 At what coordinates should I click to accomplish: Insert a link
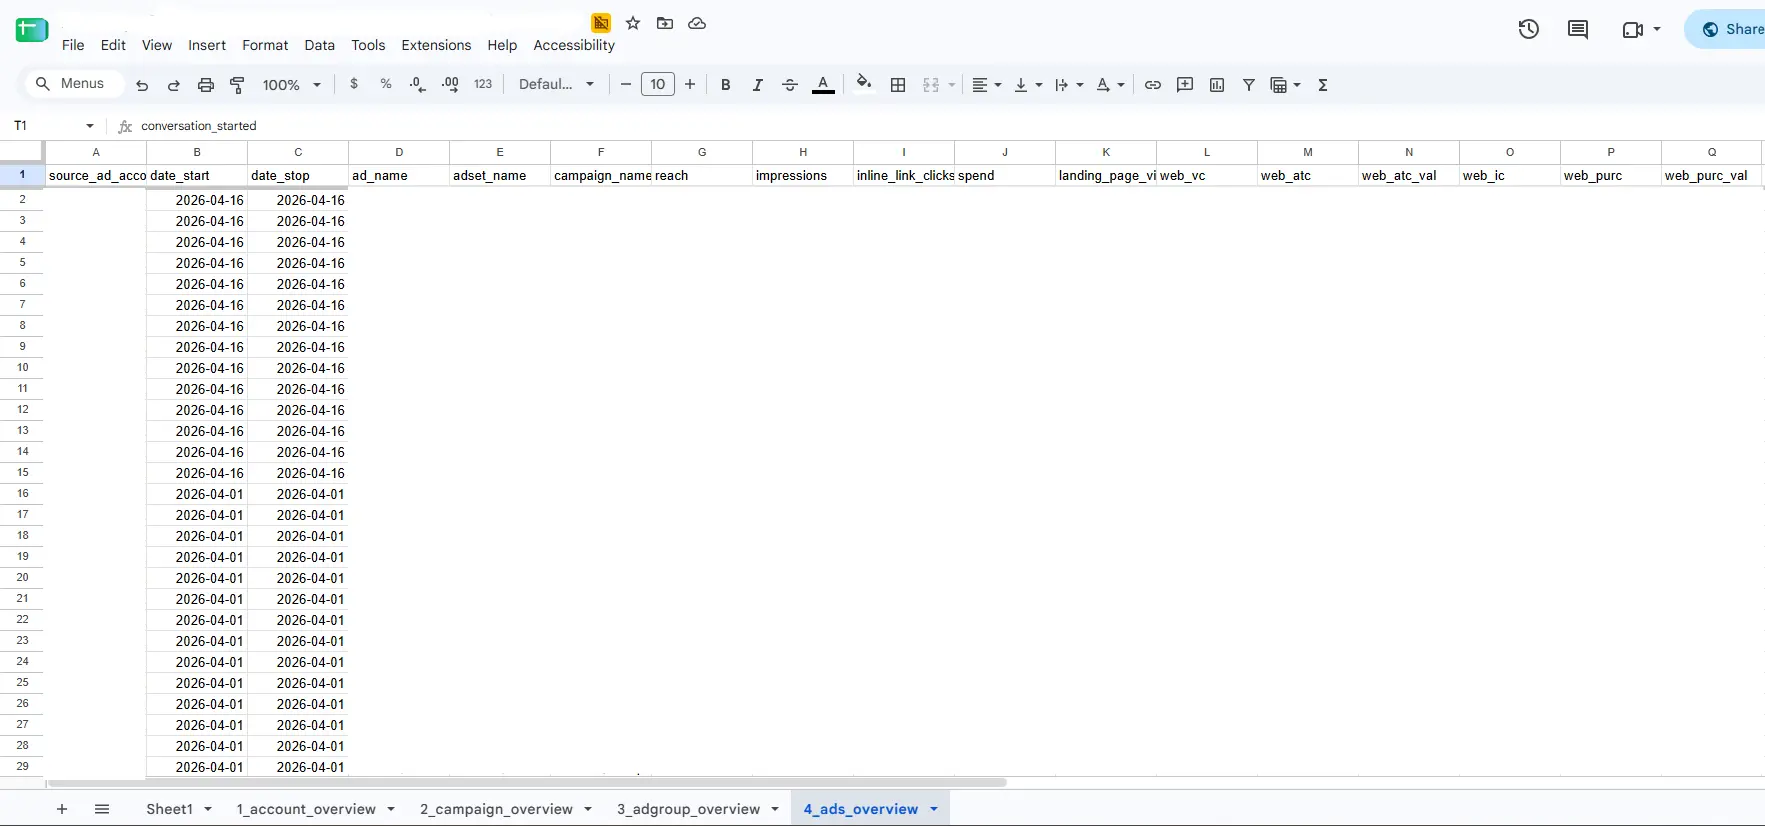point(1153,85)
